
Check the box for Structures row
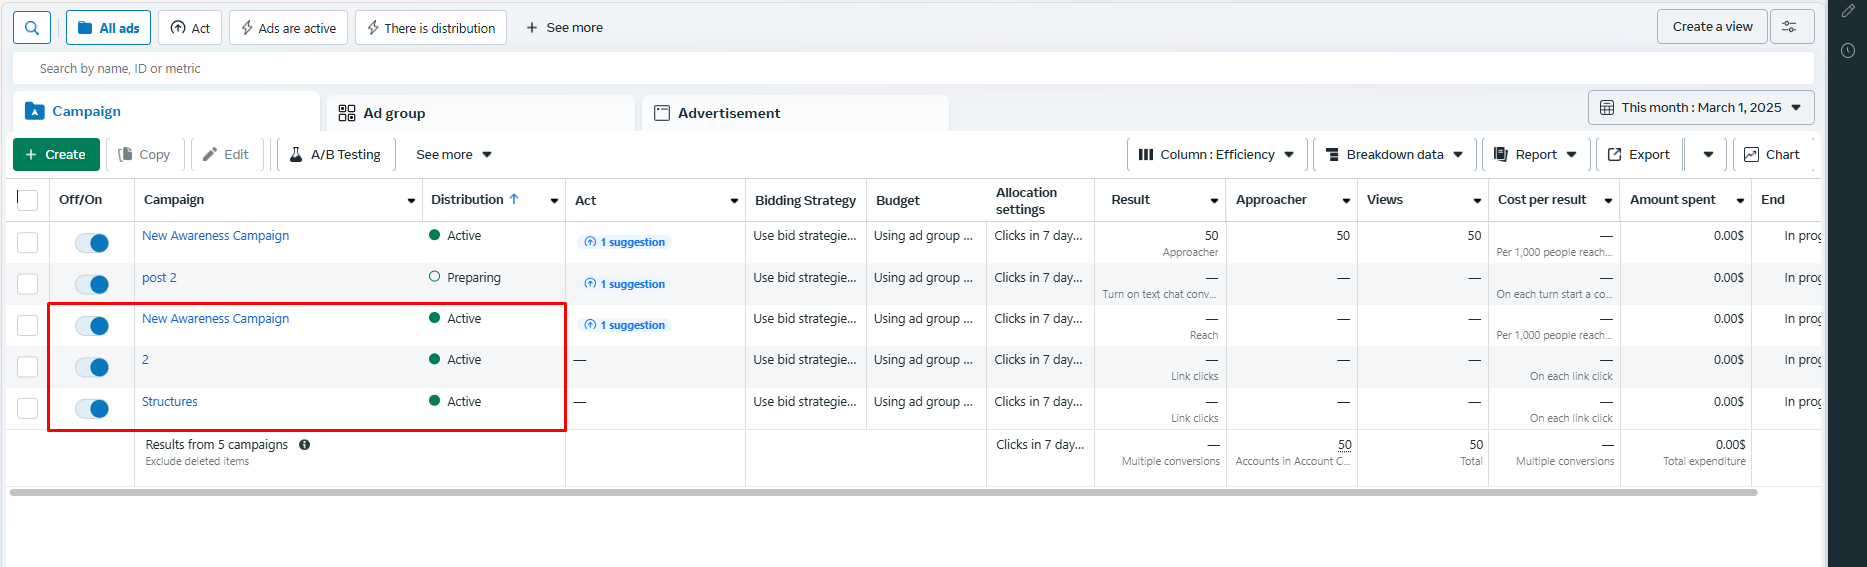point(28,408)
